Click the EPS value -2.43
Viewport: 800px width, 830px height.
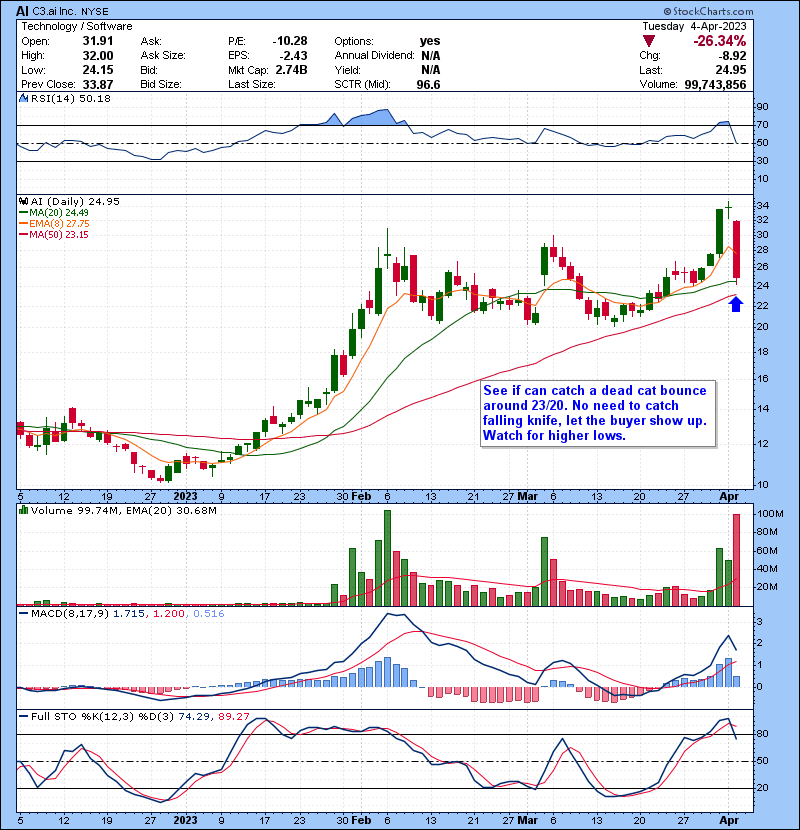click(294, 56)
